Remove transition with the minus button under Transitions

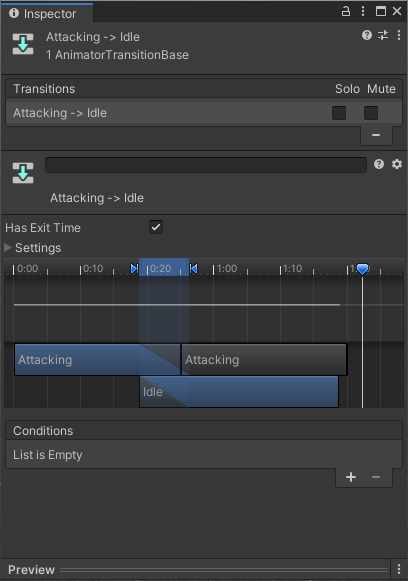pyautogui.click(x=376, y=135)
